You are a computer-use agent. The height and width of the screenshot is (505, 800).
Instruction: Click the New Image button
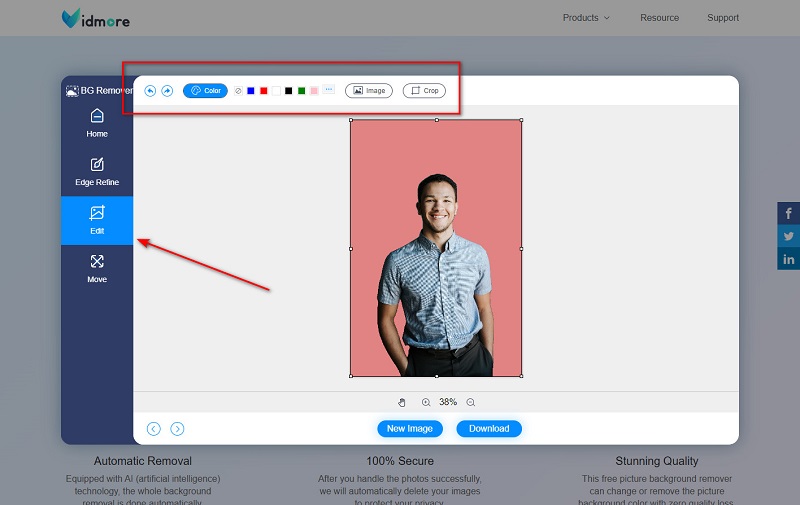click(410, 429)
